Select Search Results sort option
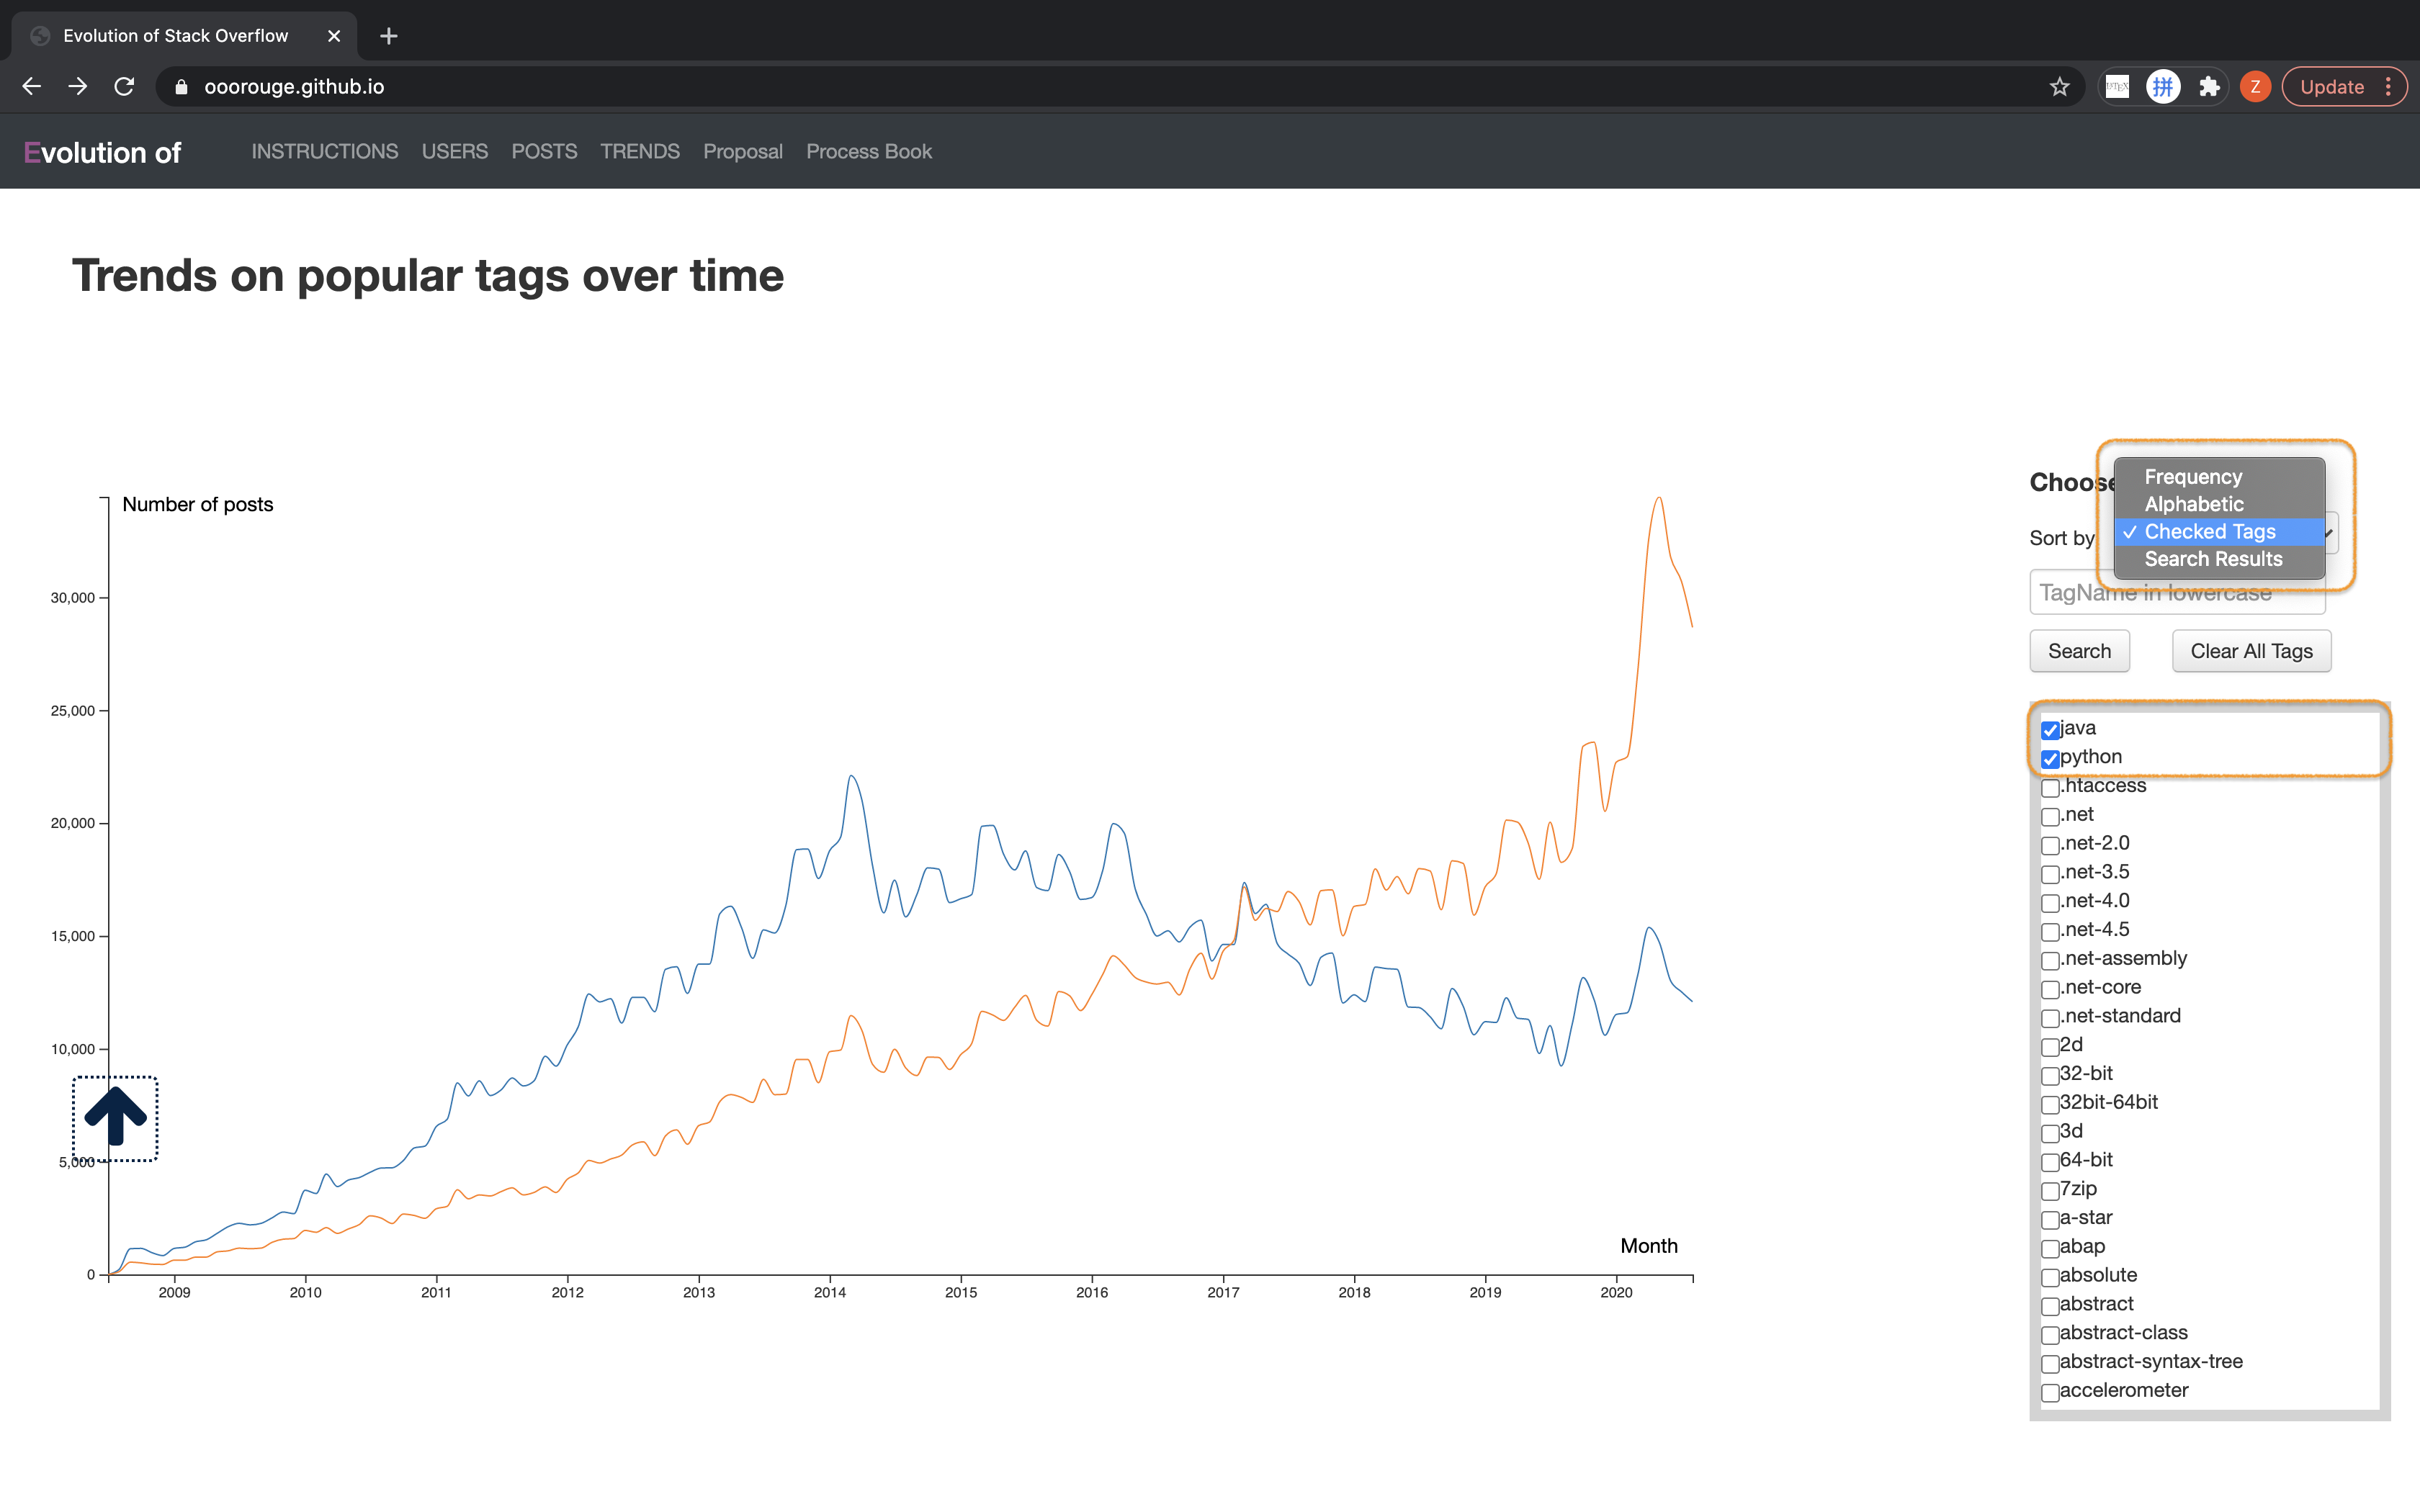Viewport: 2420px width, 1512px height. (x=2219, y=559)
